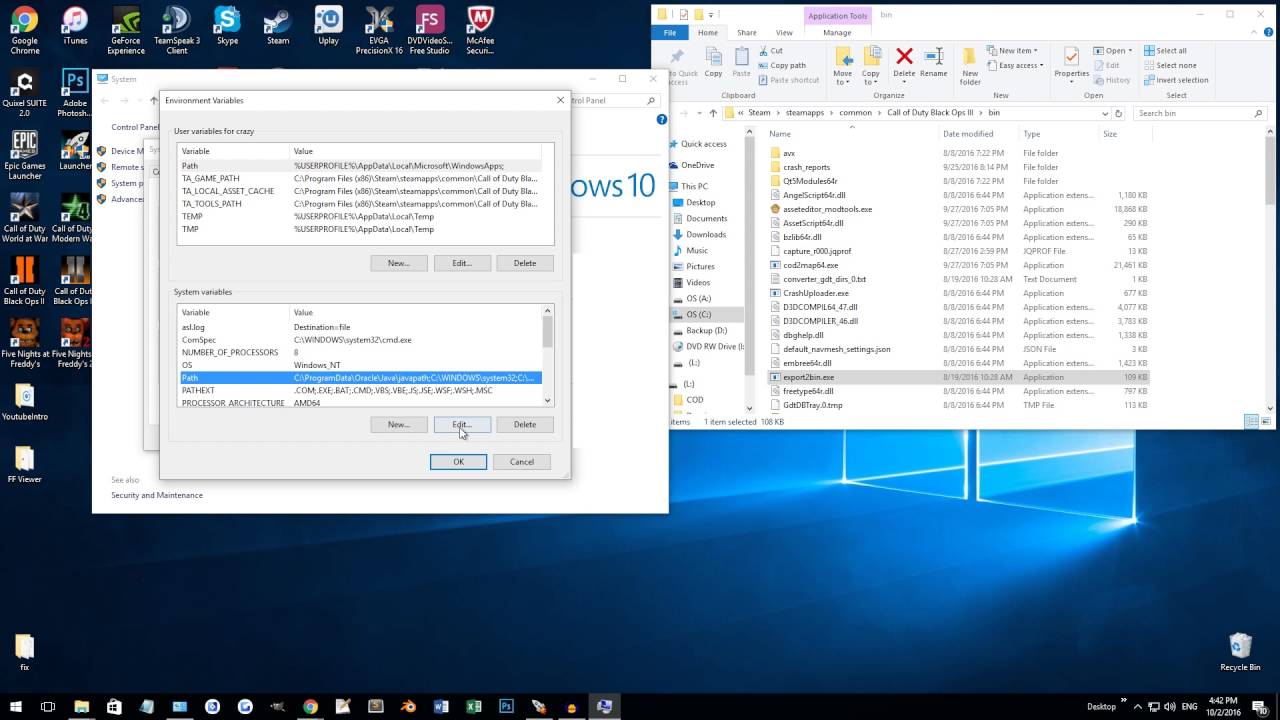Open the Manage Application Tools tab
Image resolution: width=1280 pixels, height=720 pixels.
[837, 33]
